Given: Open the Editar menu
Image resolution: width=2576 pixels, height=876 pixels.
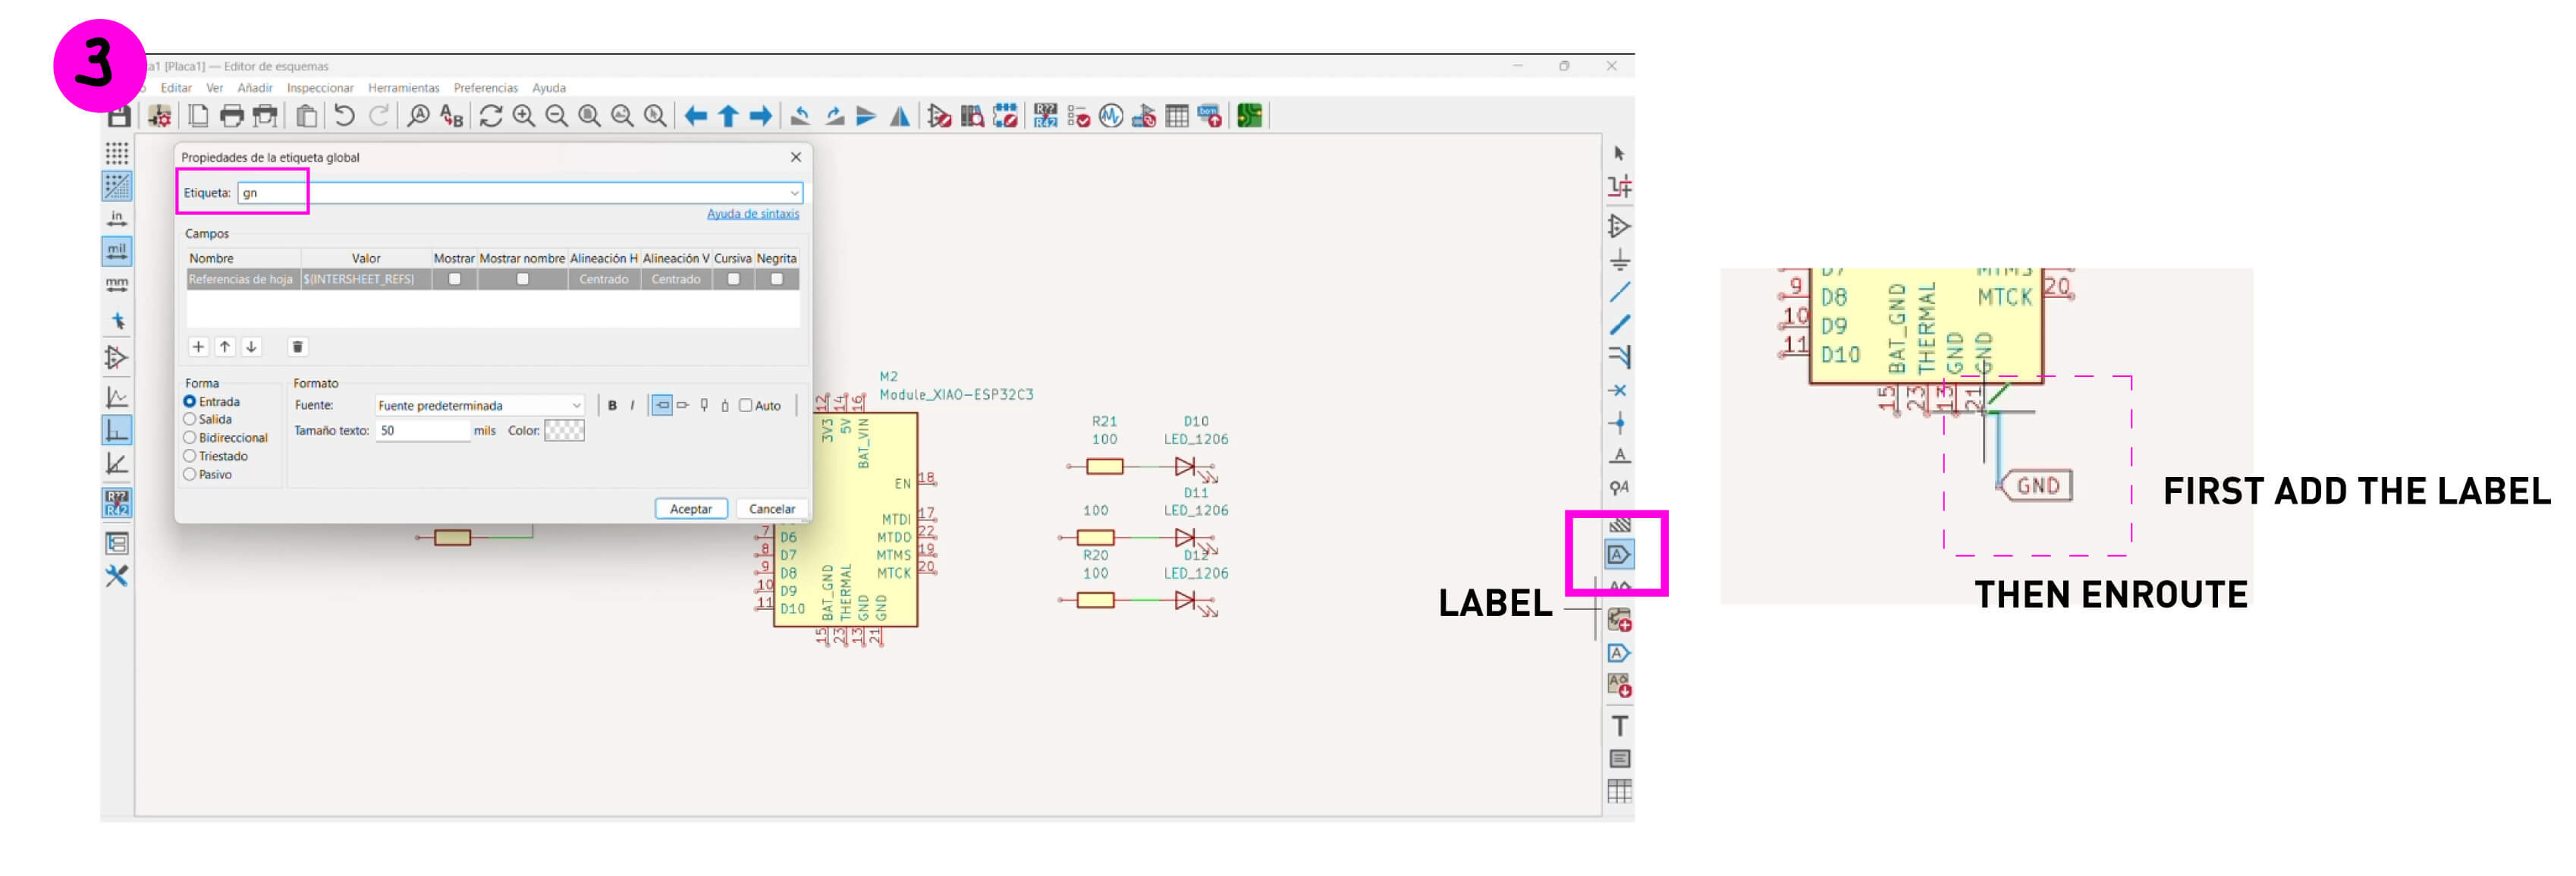Looking at the screenshot, I should pos(176,88).
